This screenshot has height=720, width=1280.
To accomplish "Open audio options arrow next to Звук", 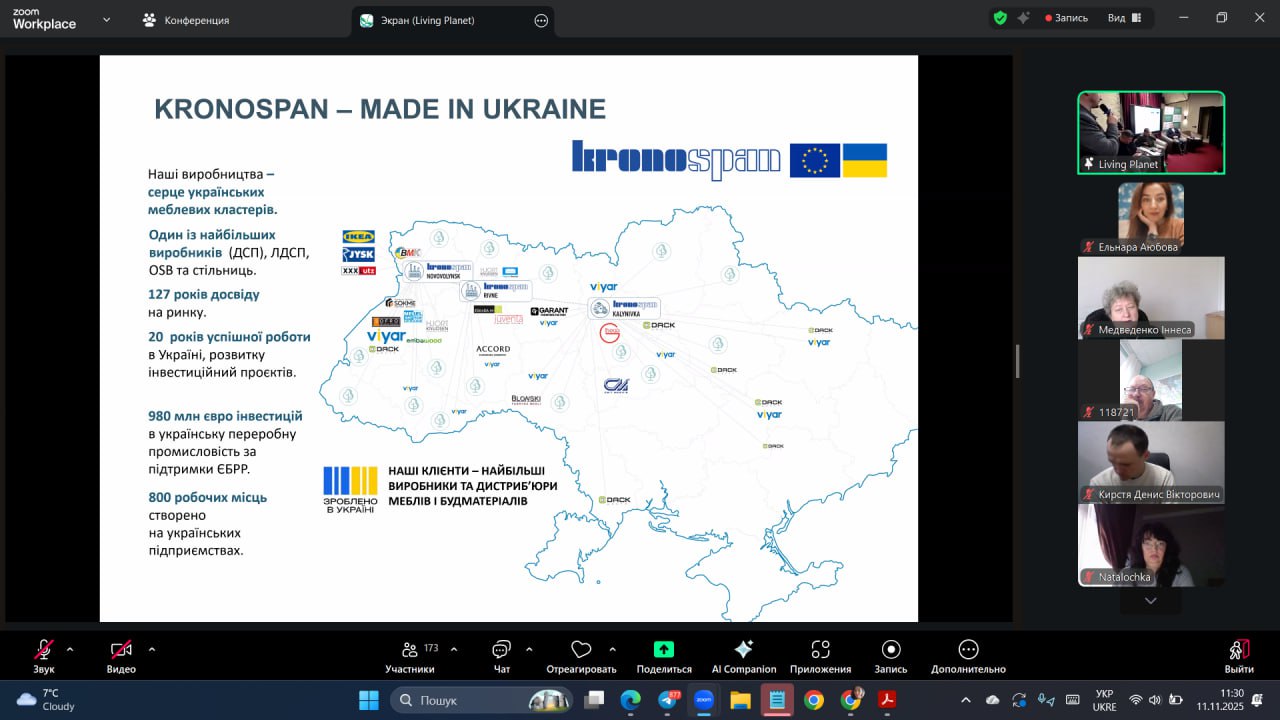I will (70, 649).
